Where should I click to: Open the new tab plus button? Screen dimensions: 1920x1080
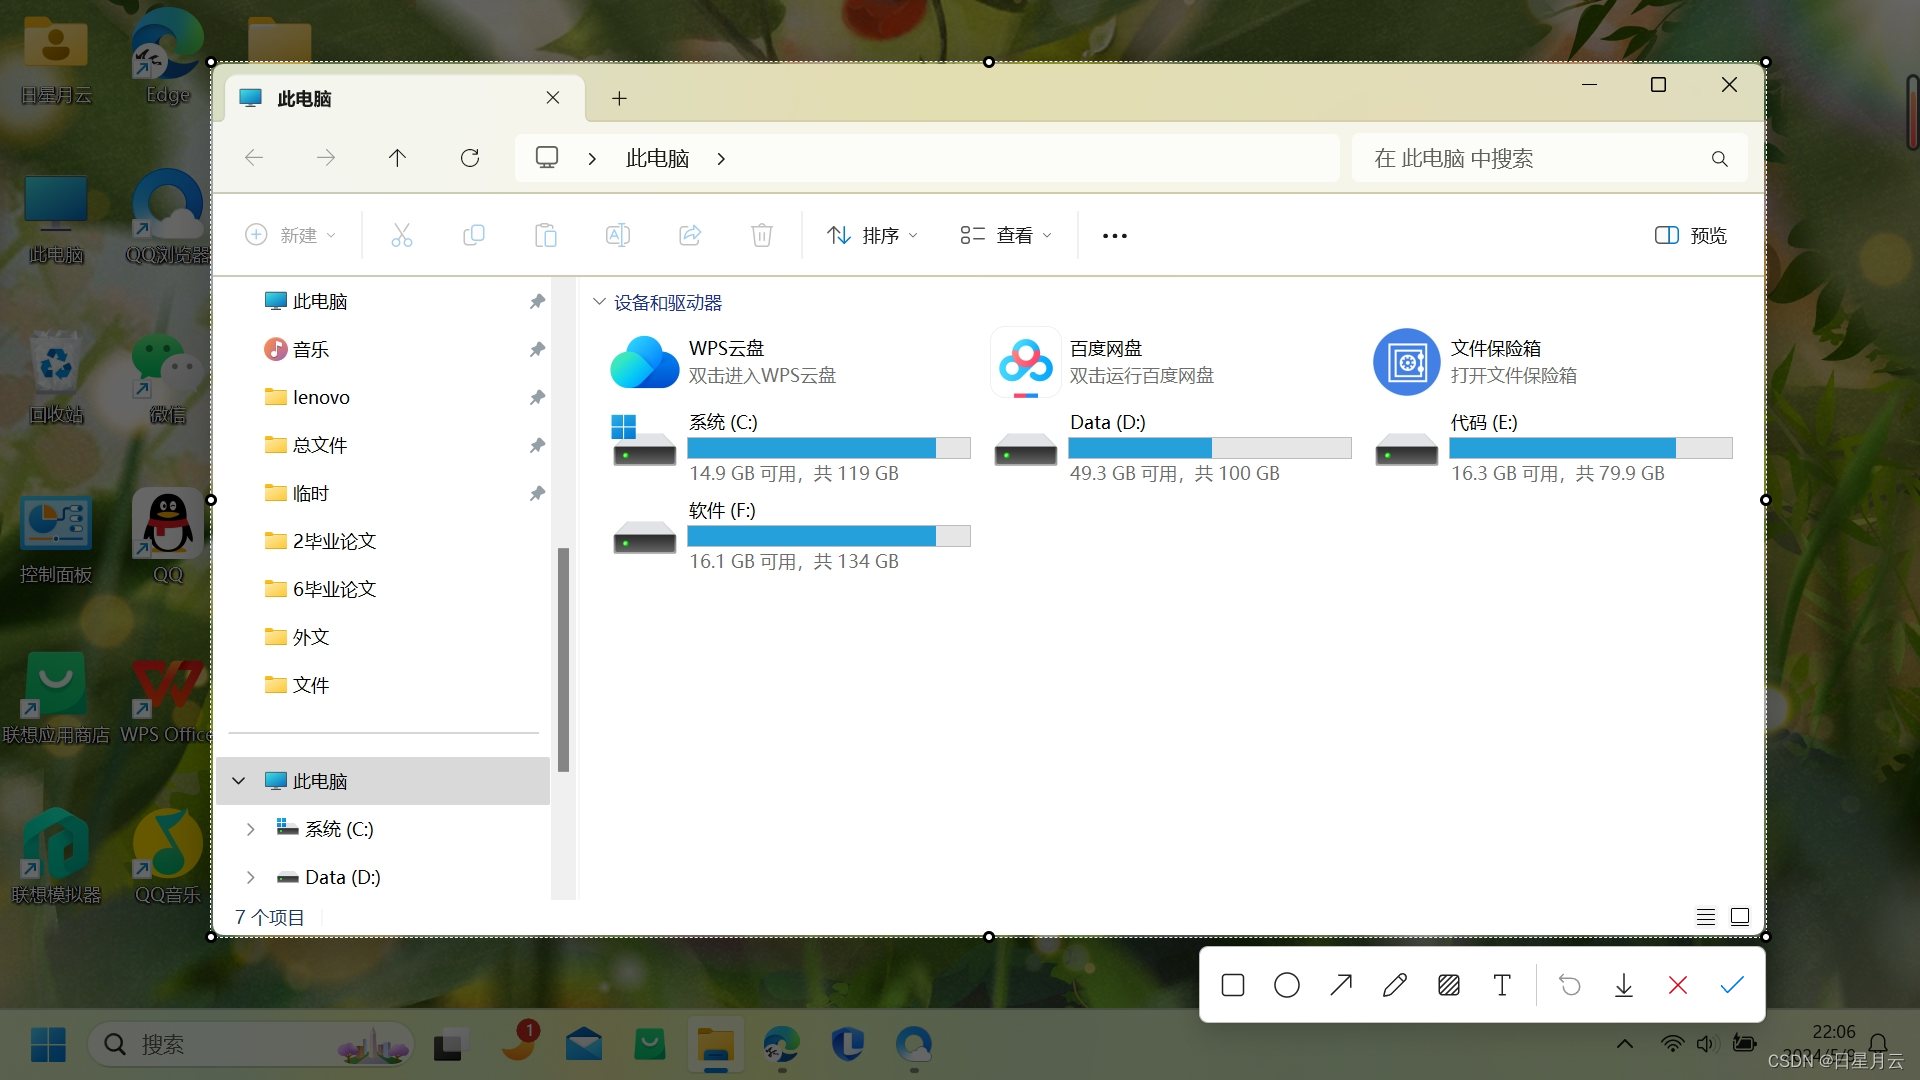pos(619,98)
